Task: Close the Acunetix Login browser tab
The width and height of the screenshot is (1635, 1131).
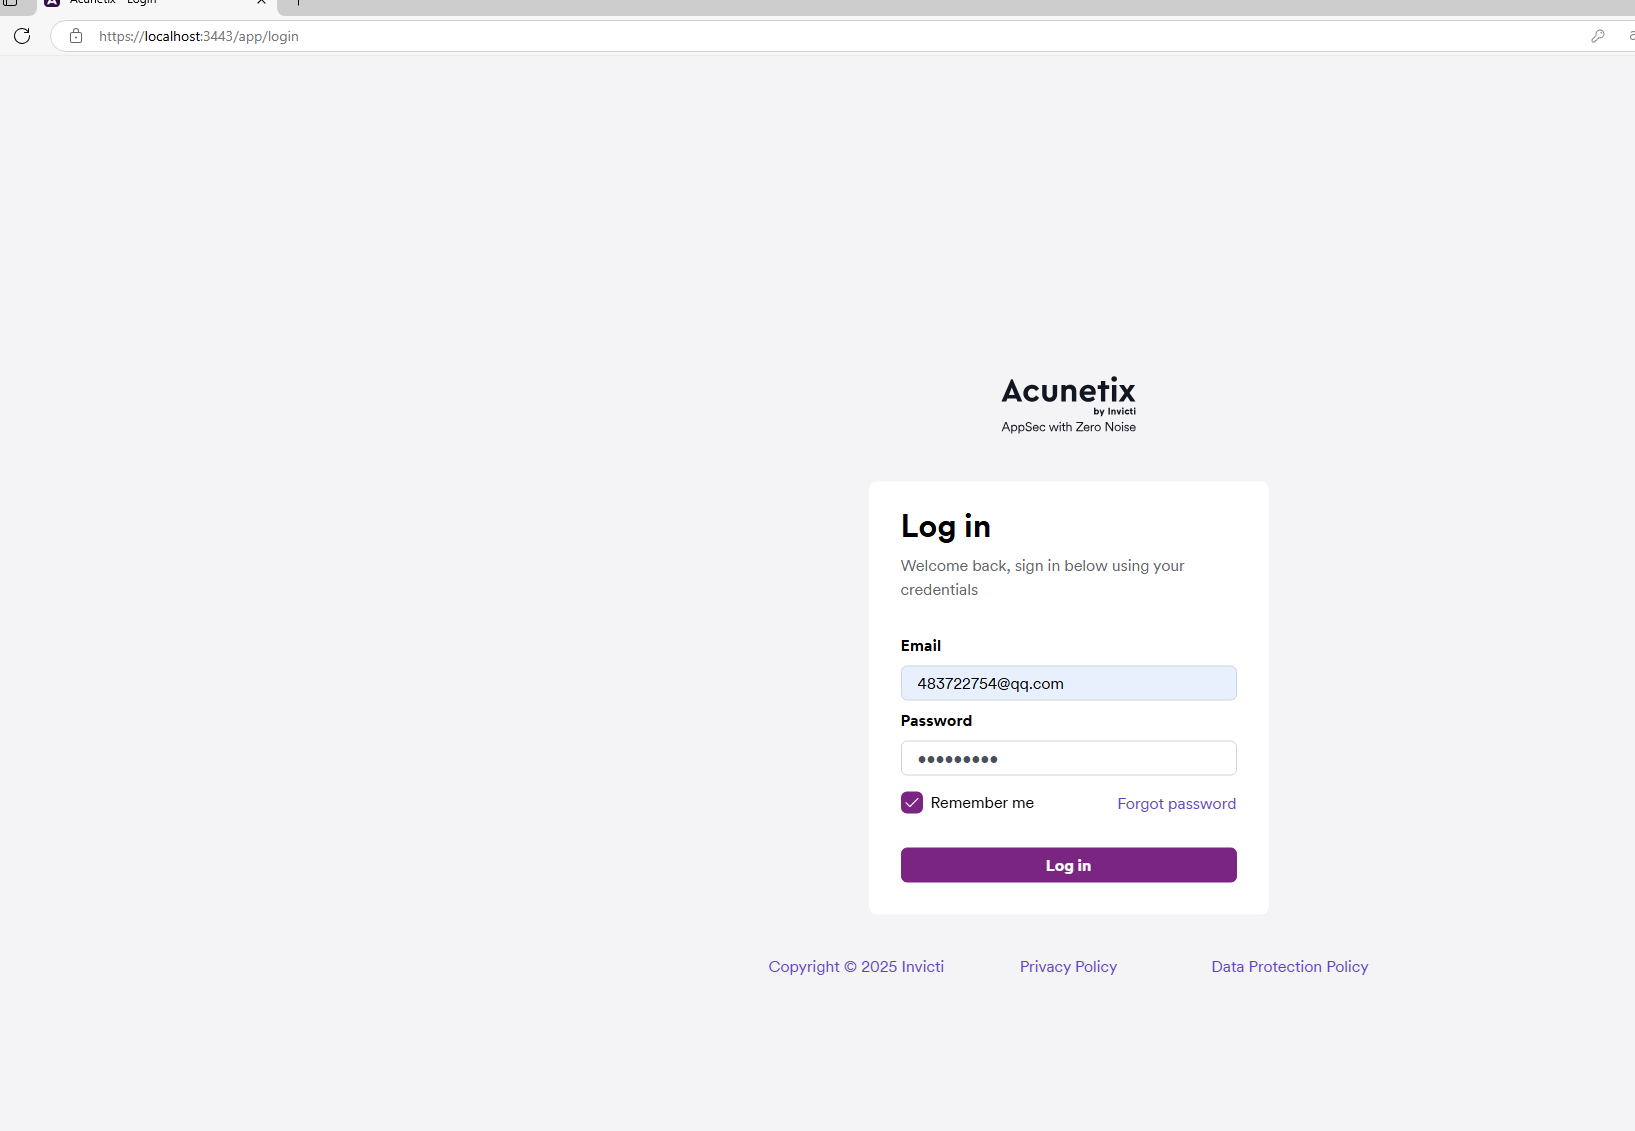Action: [261, 3]
